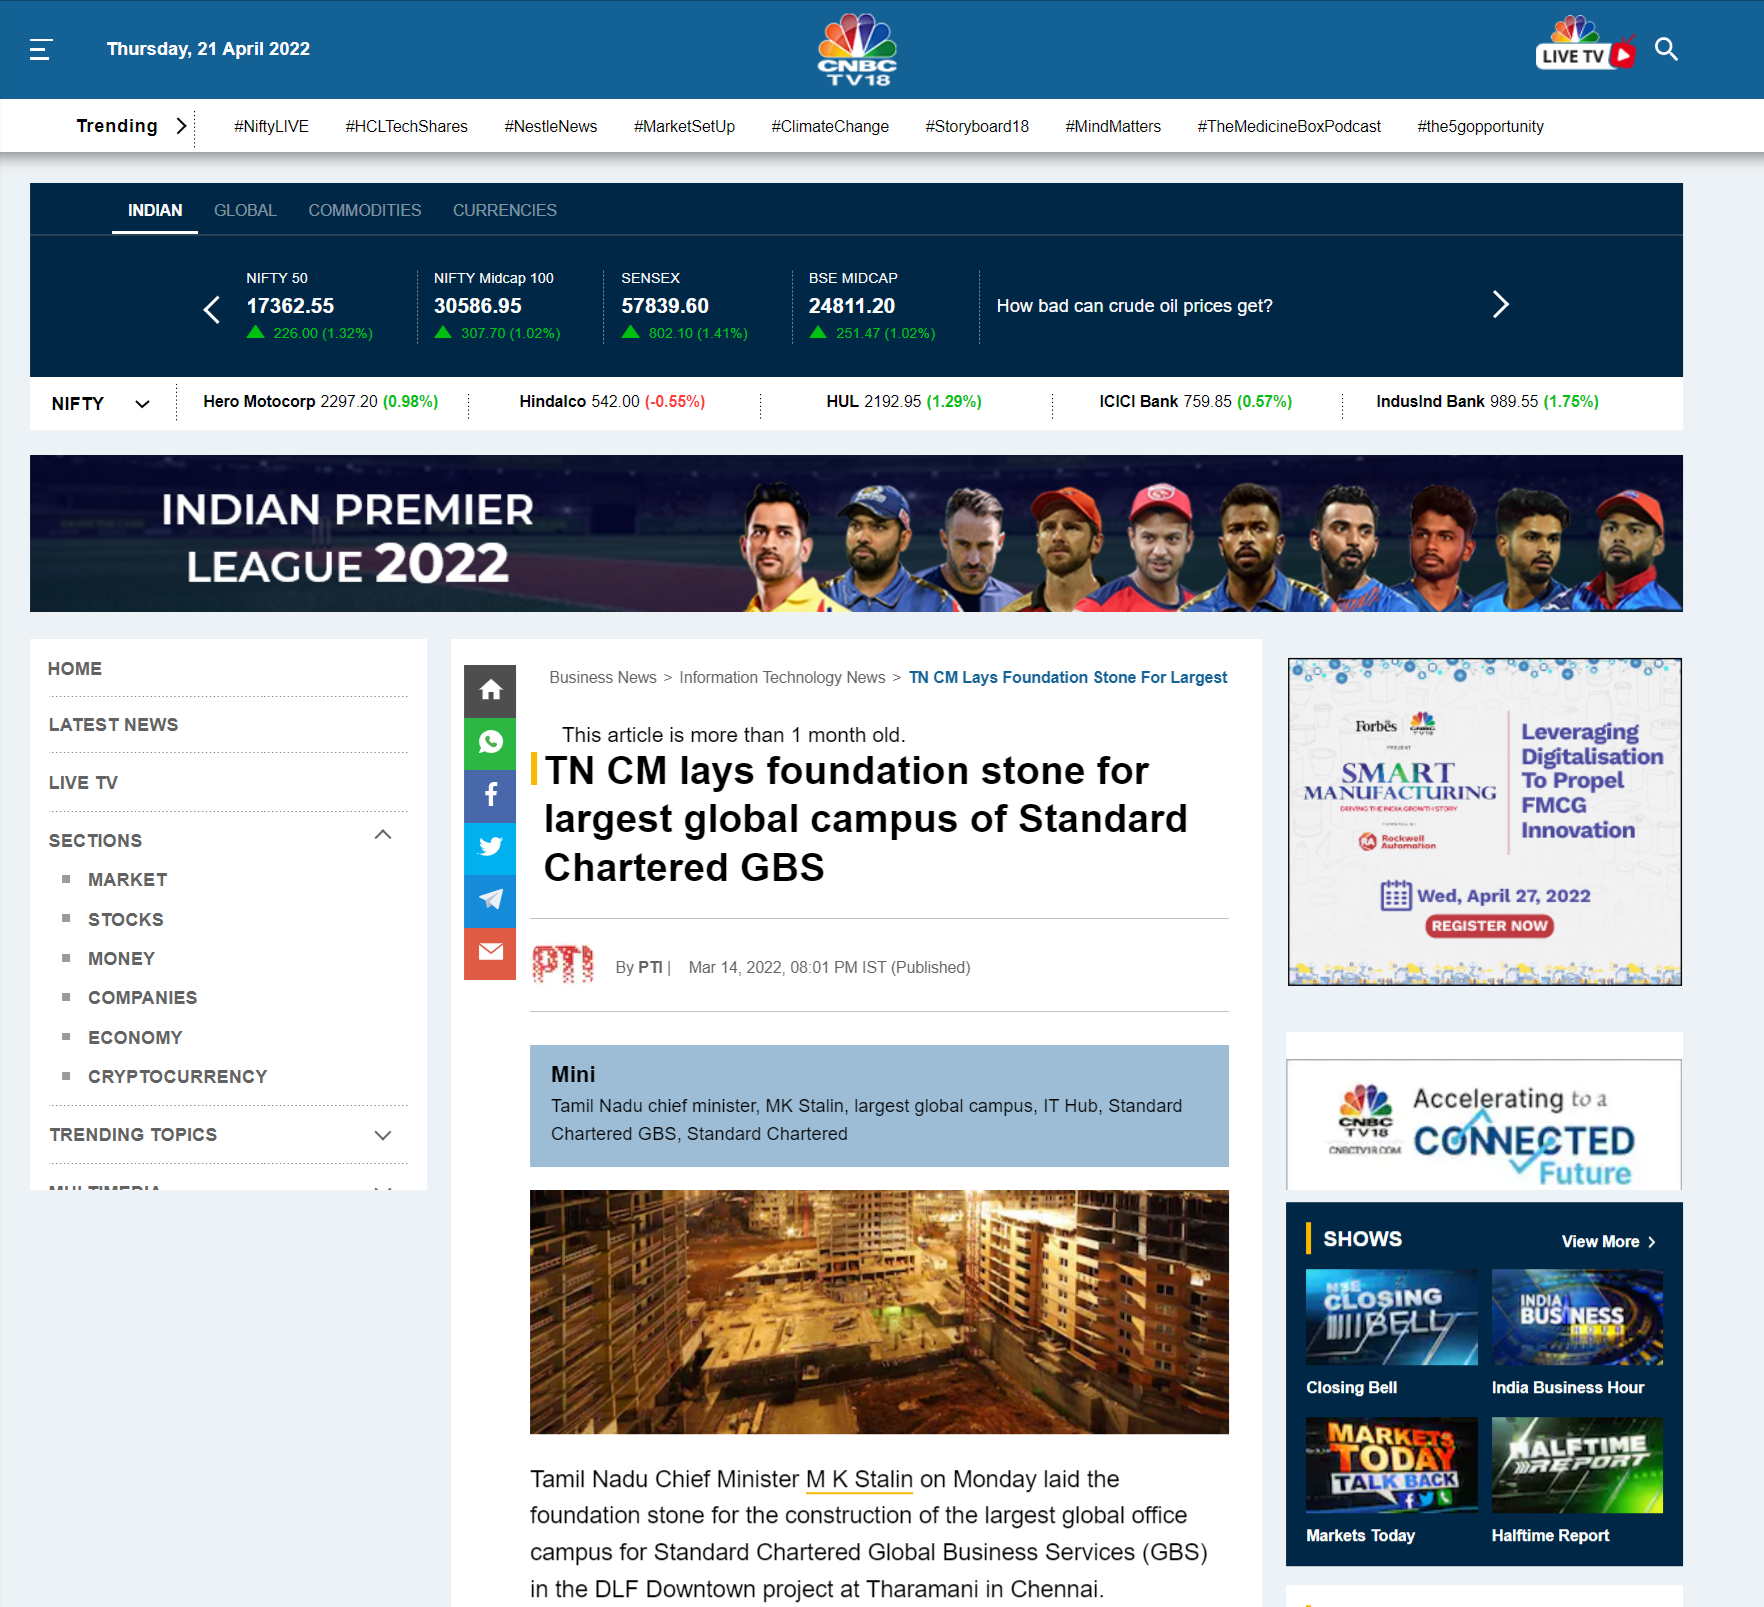Click the #MarketSetUp trending tag
This screenshot has height=1607, width=1764.
(684, 127)
